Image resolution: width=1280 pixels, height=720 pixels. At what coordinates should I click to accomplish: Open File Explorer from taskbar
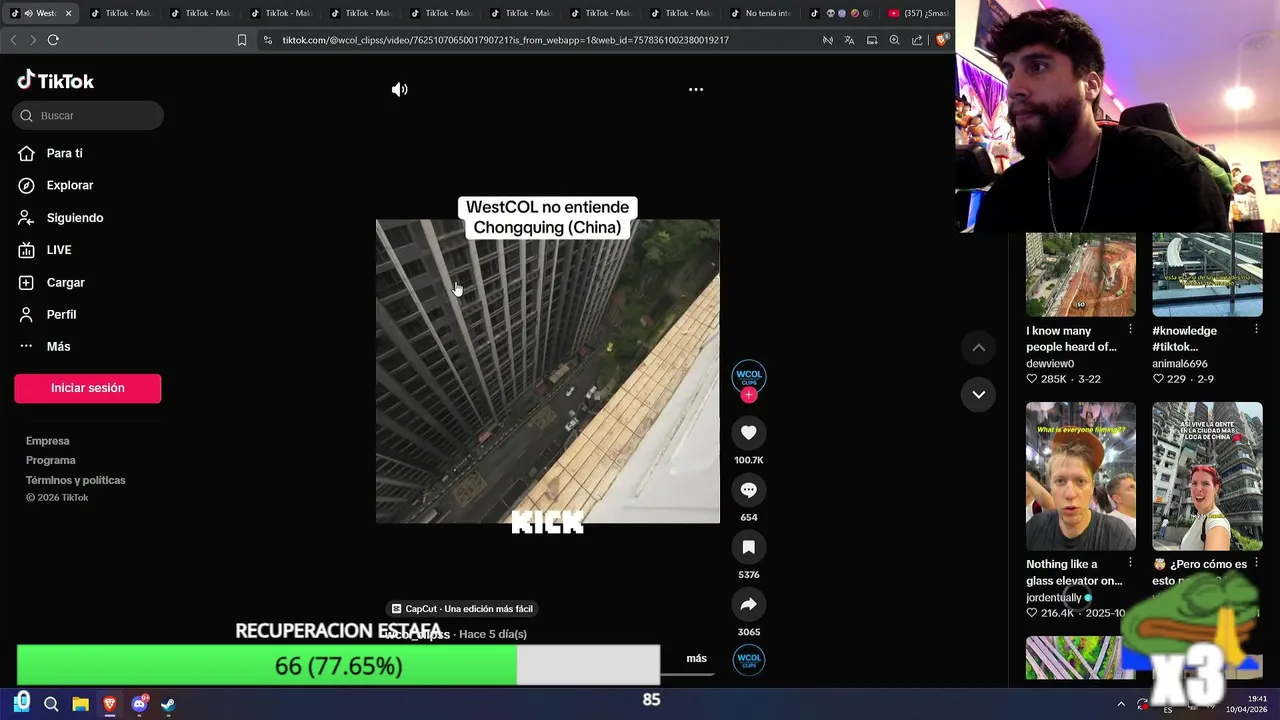pyautogui.click(x=80, y=704)
